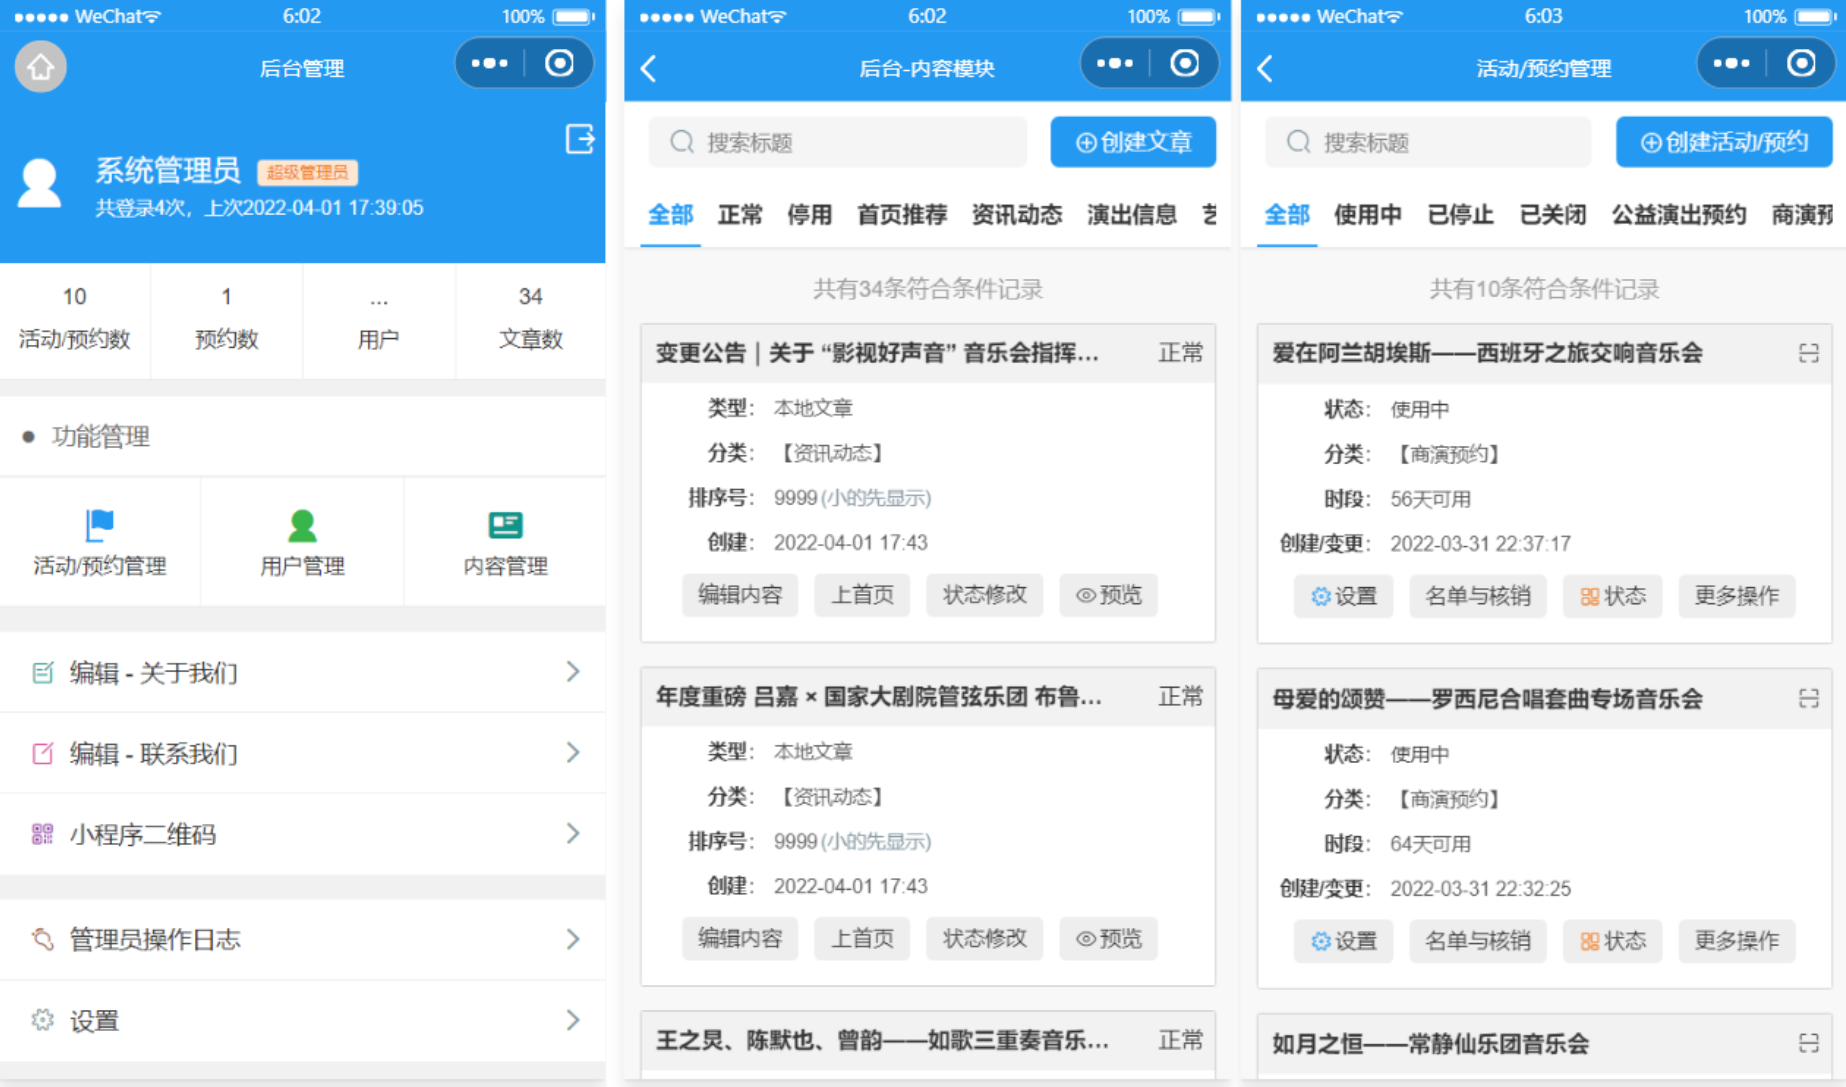
Task: Switch to the 资讯动态 tab
Action: tap(1016, 214)
